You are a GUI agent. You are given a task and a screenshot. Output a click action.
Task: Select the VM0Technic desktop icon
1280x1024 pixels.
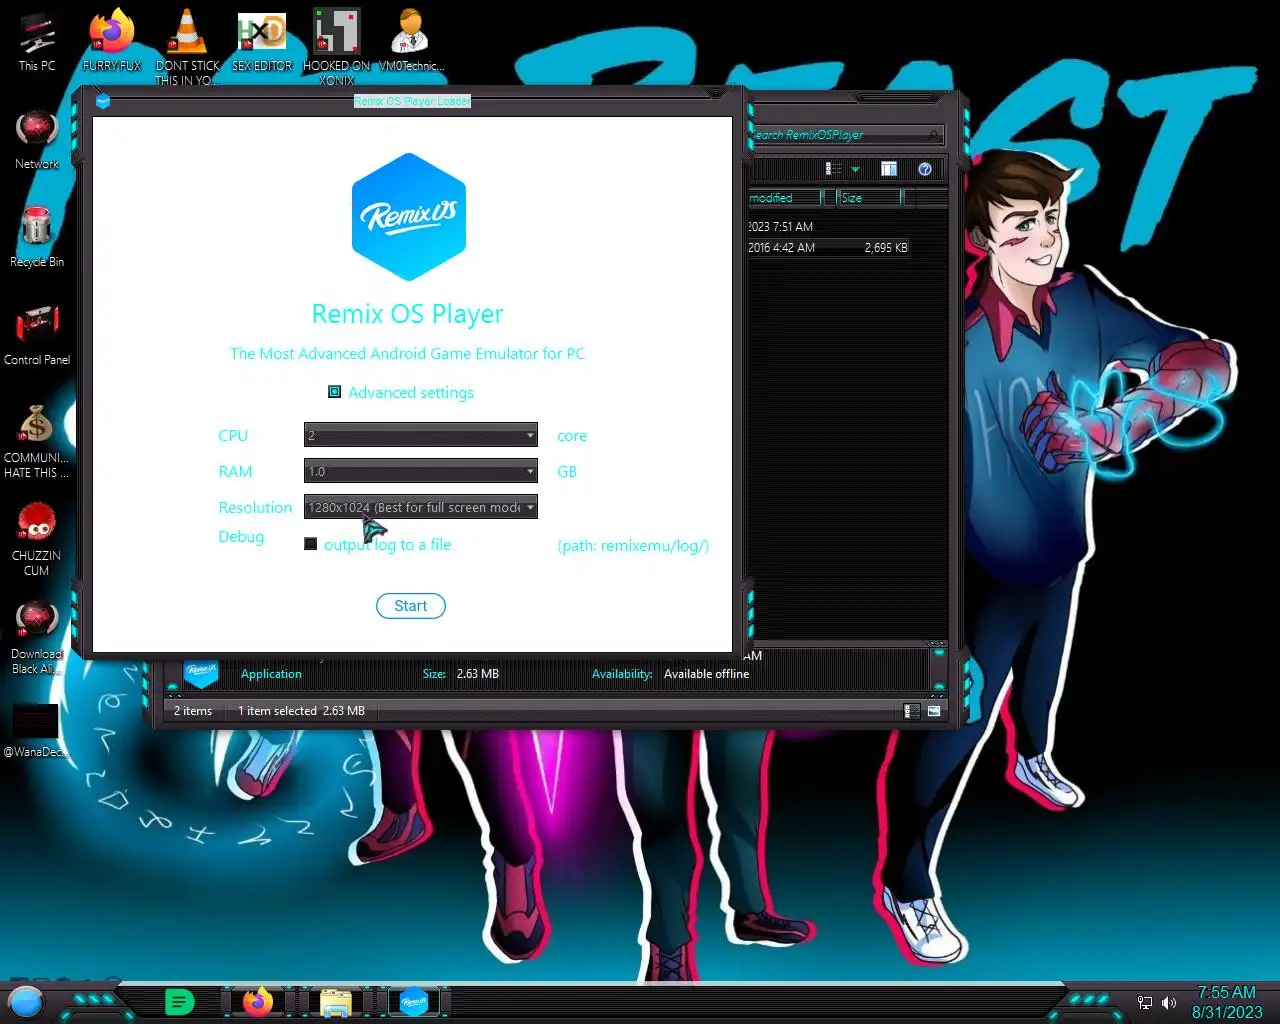(411, 41)
